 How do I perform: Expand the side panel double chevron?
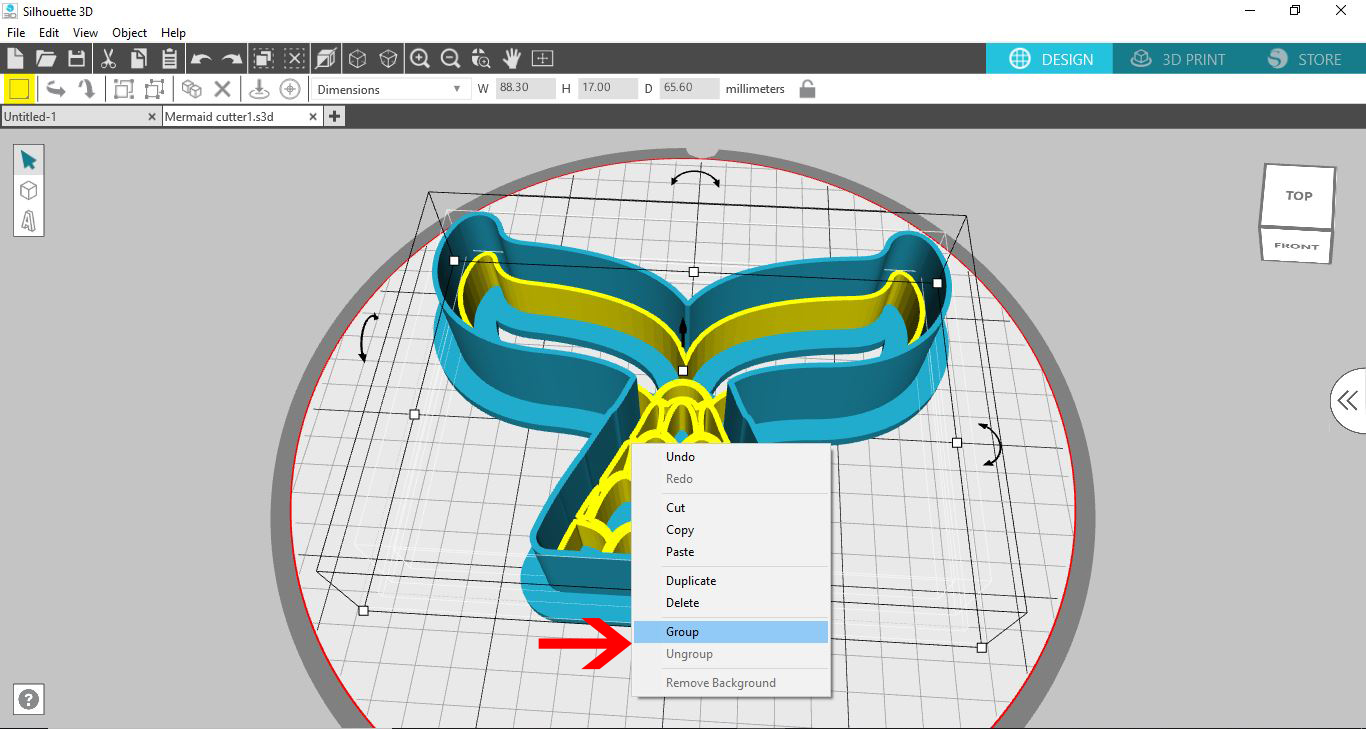[1348, 401]
